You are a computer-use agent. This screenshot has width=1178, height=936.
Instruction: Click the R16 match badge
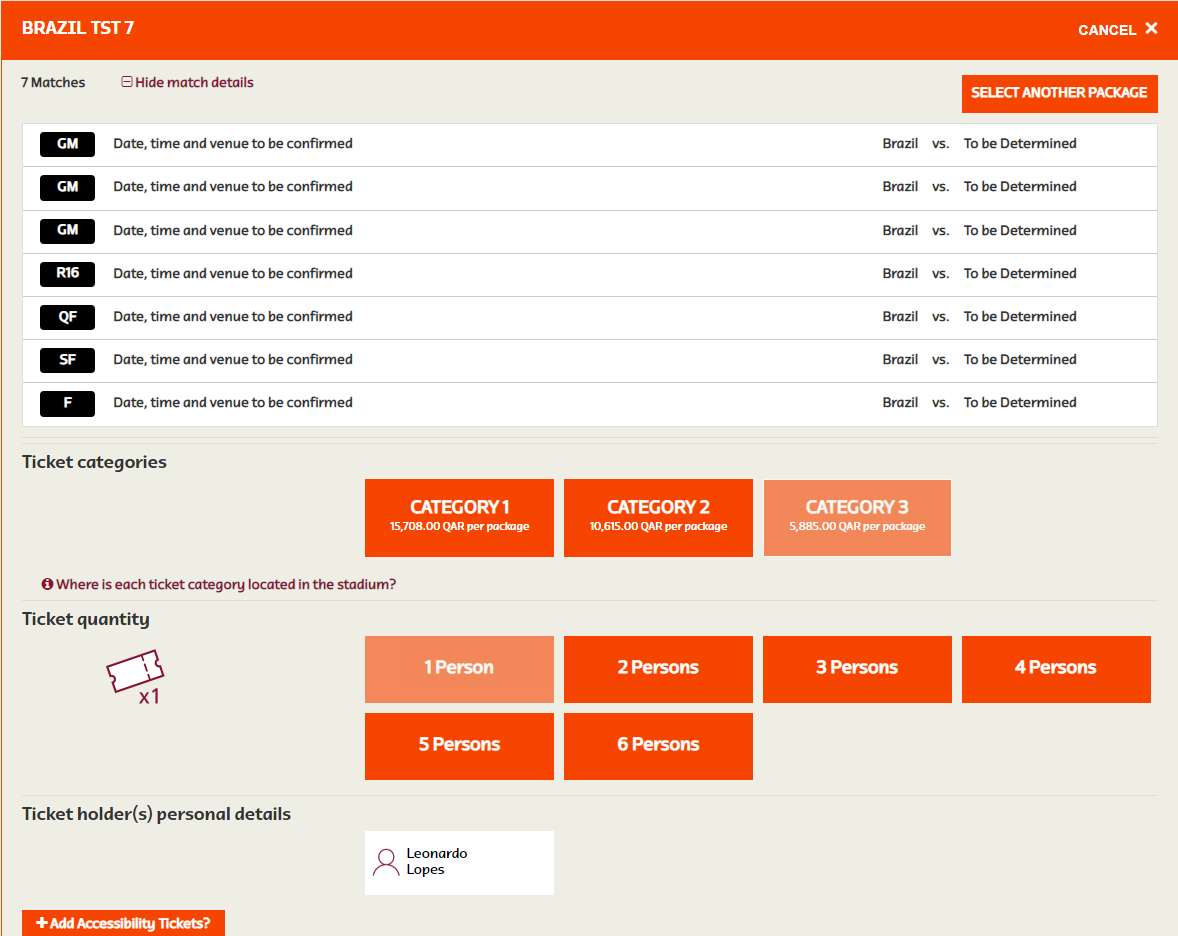[68, 273]
